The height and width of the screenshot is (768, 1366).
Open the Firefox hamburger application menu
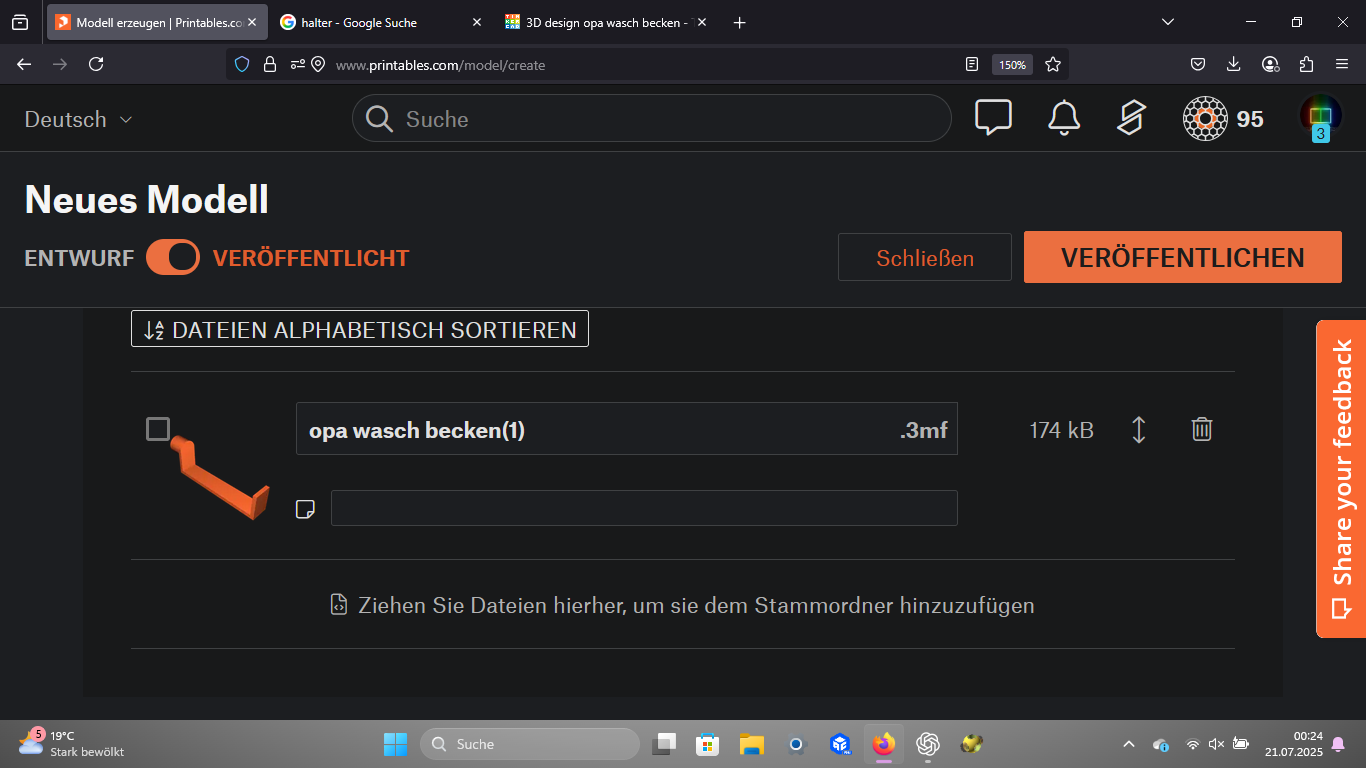coord(1342,64)
